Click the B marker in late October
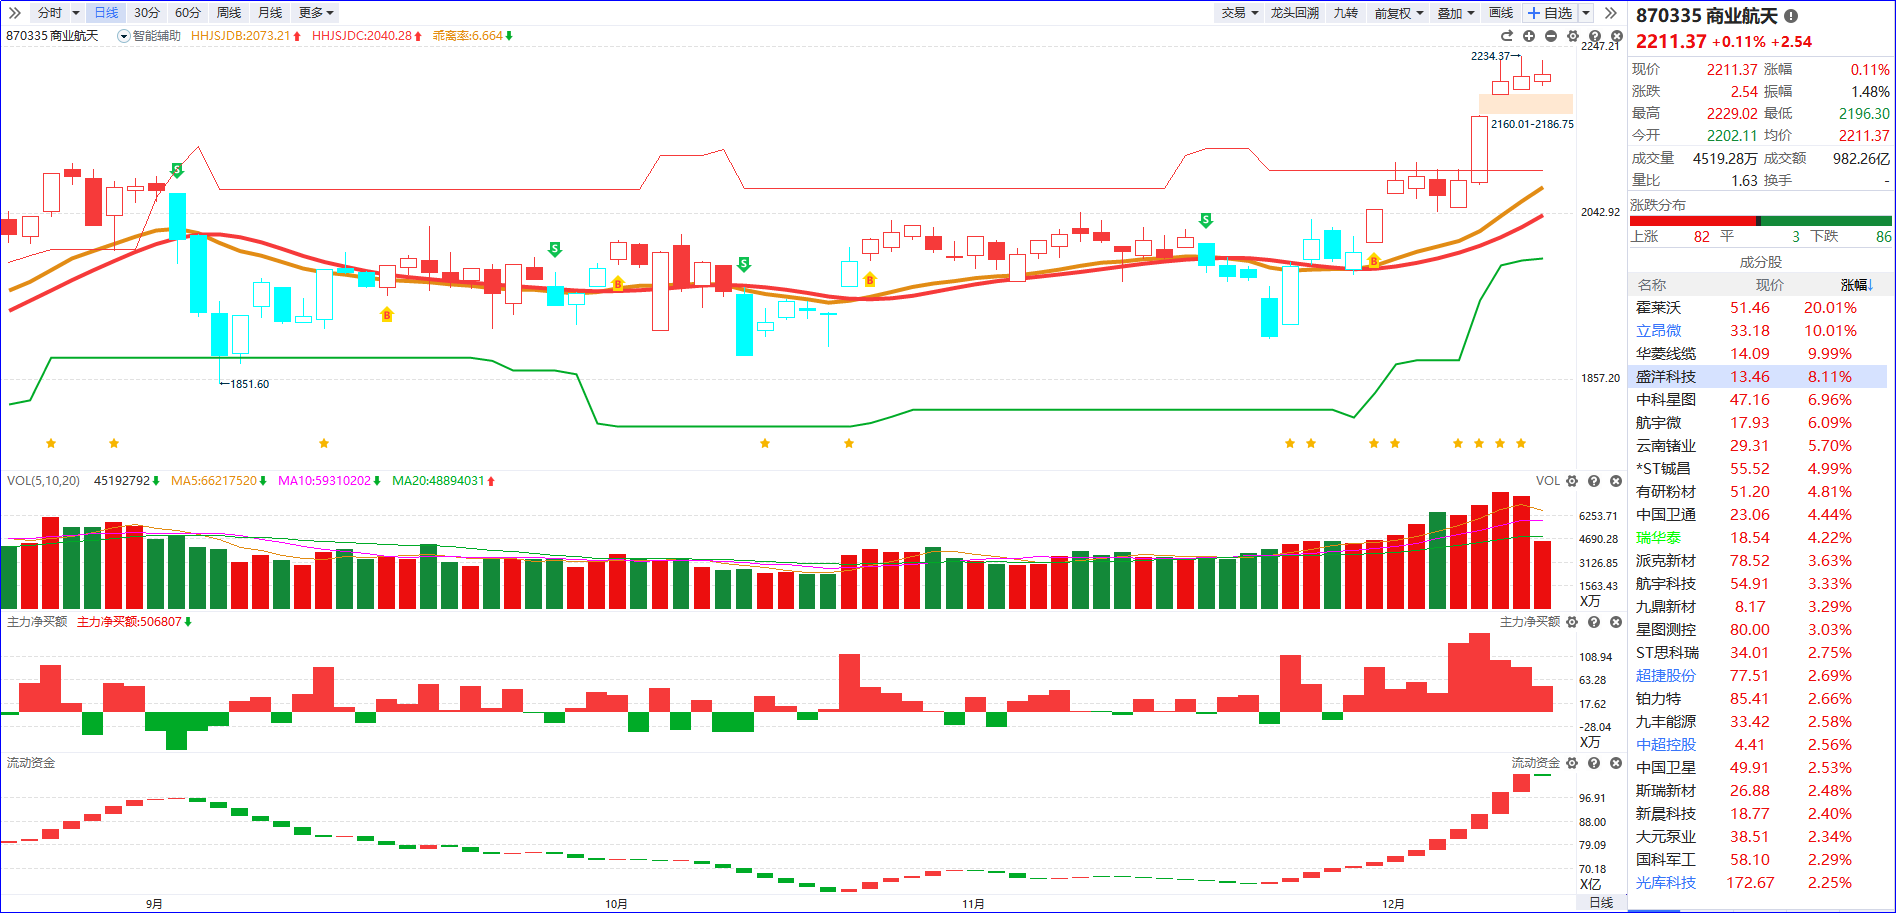 click(x=870, y=280)
